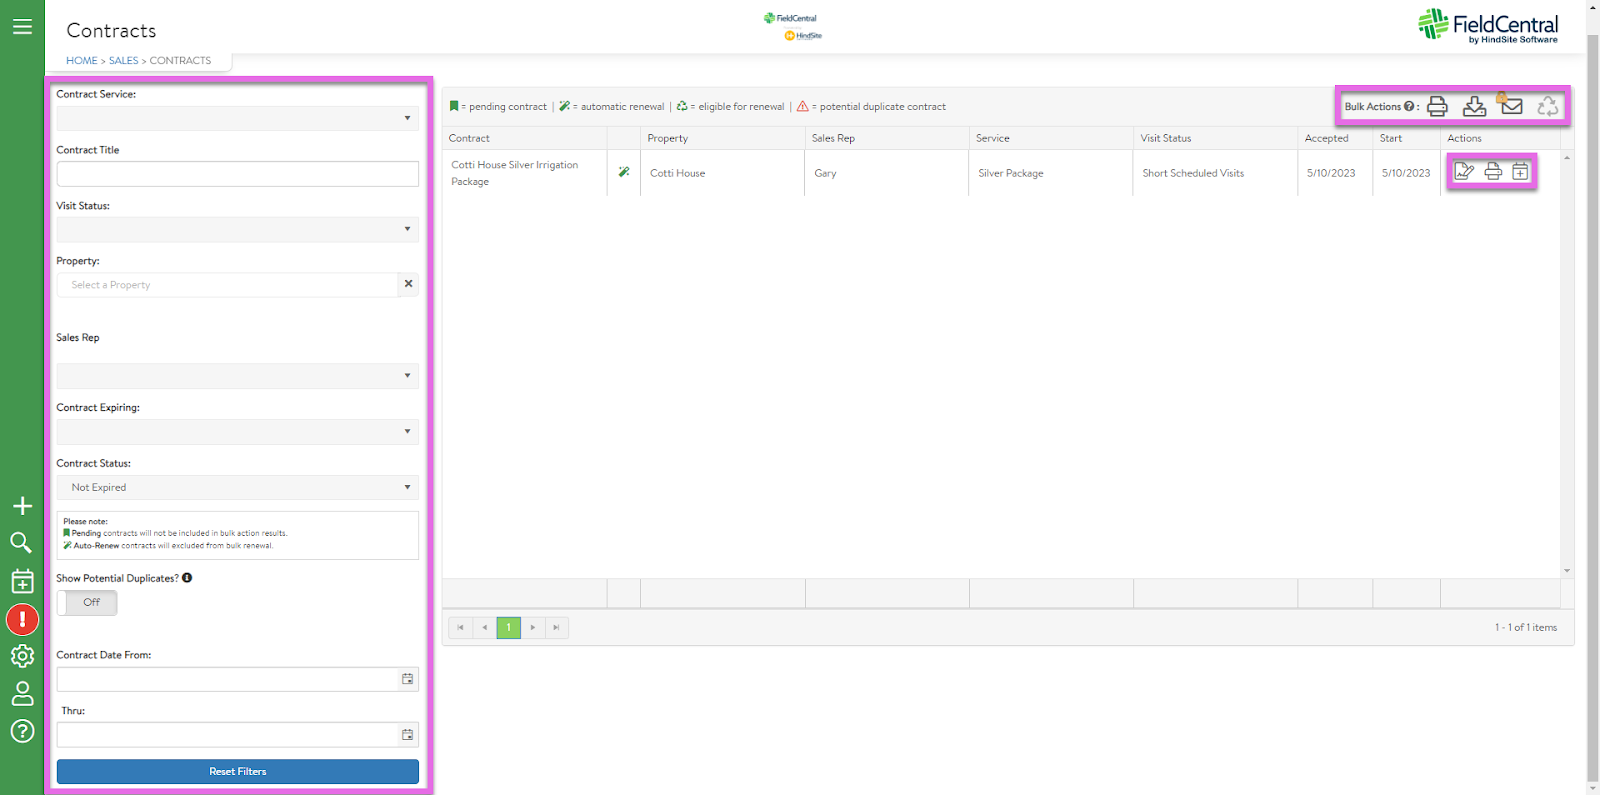This screenshot has height=795, width=1600.
Task: Click the FieldCentral logo at top right
Action: tap(1488, 25)
